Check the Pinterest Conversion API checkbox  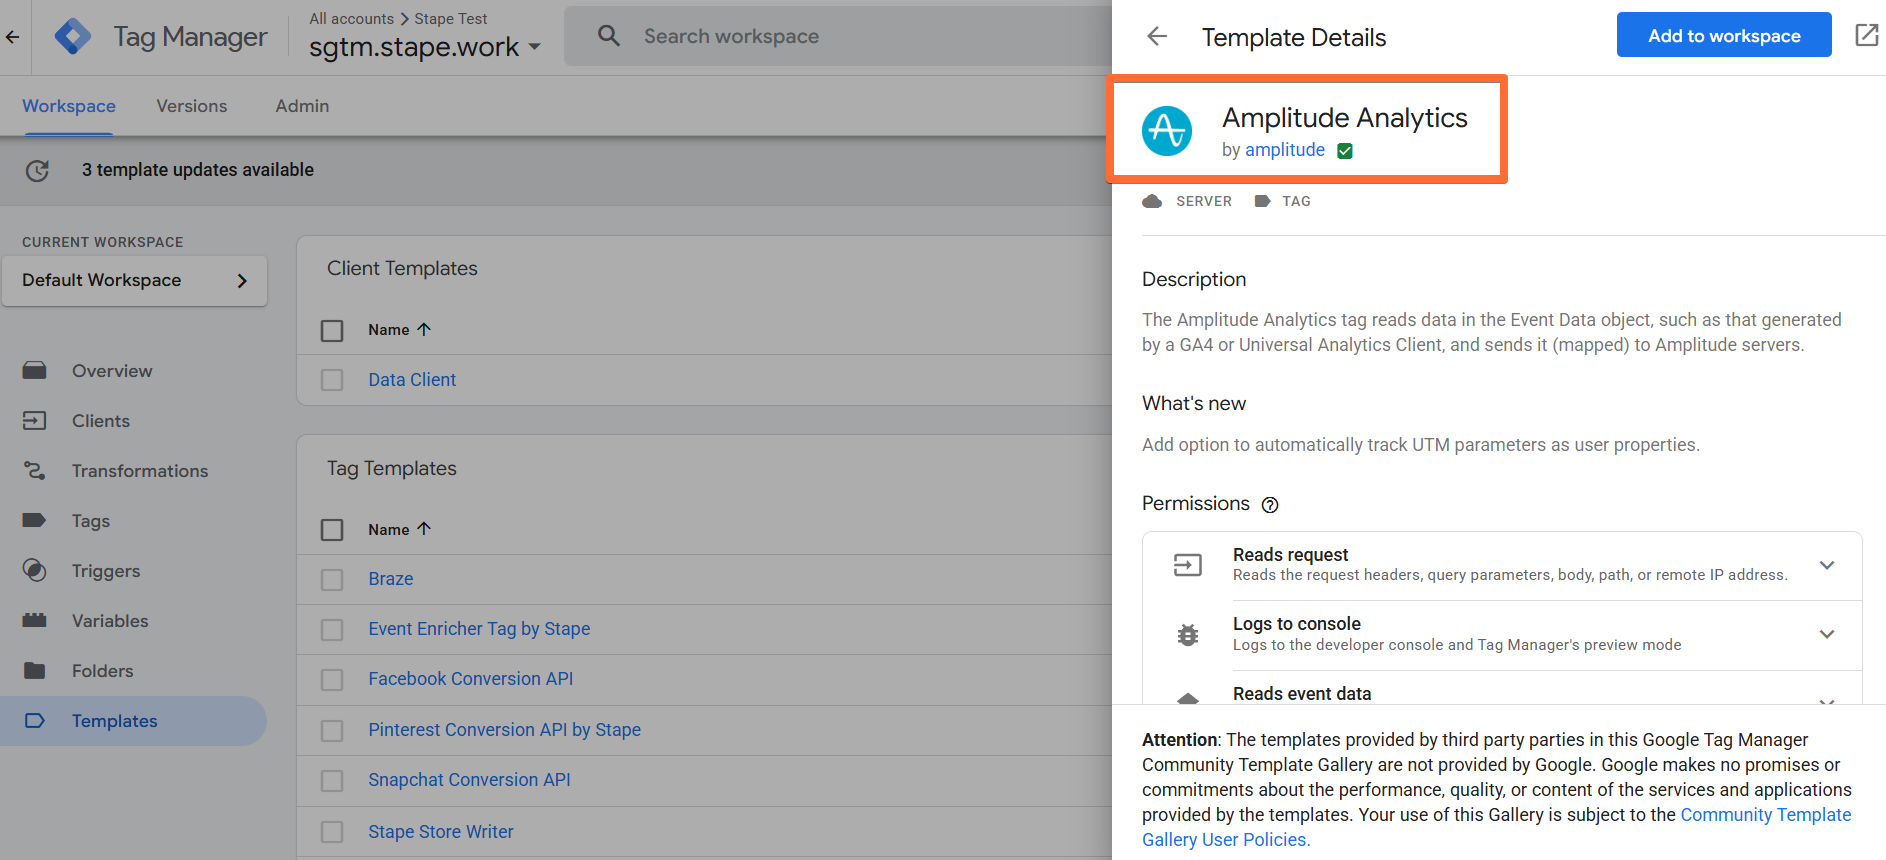coord(332,731)
